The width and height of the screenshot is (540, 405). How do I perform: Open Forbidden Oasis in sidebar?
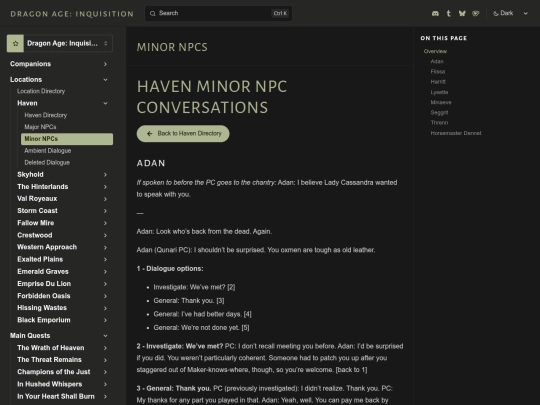pos(44,296)
